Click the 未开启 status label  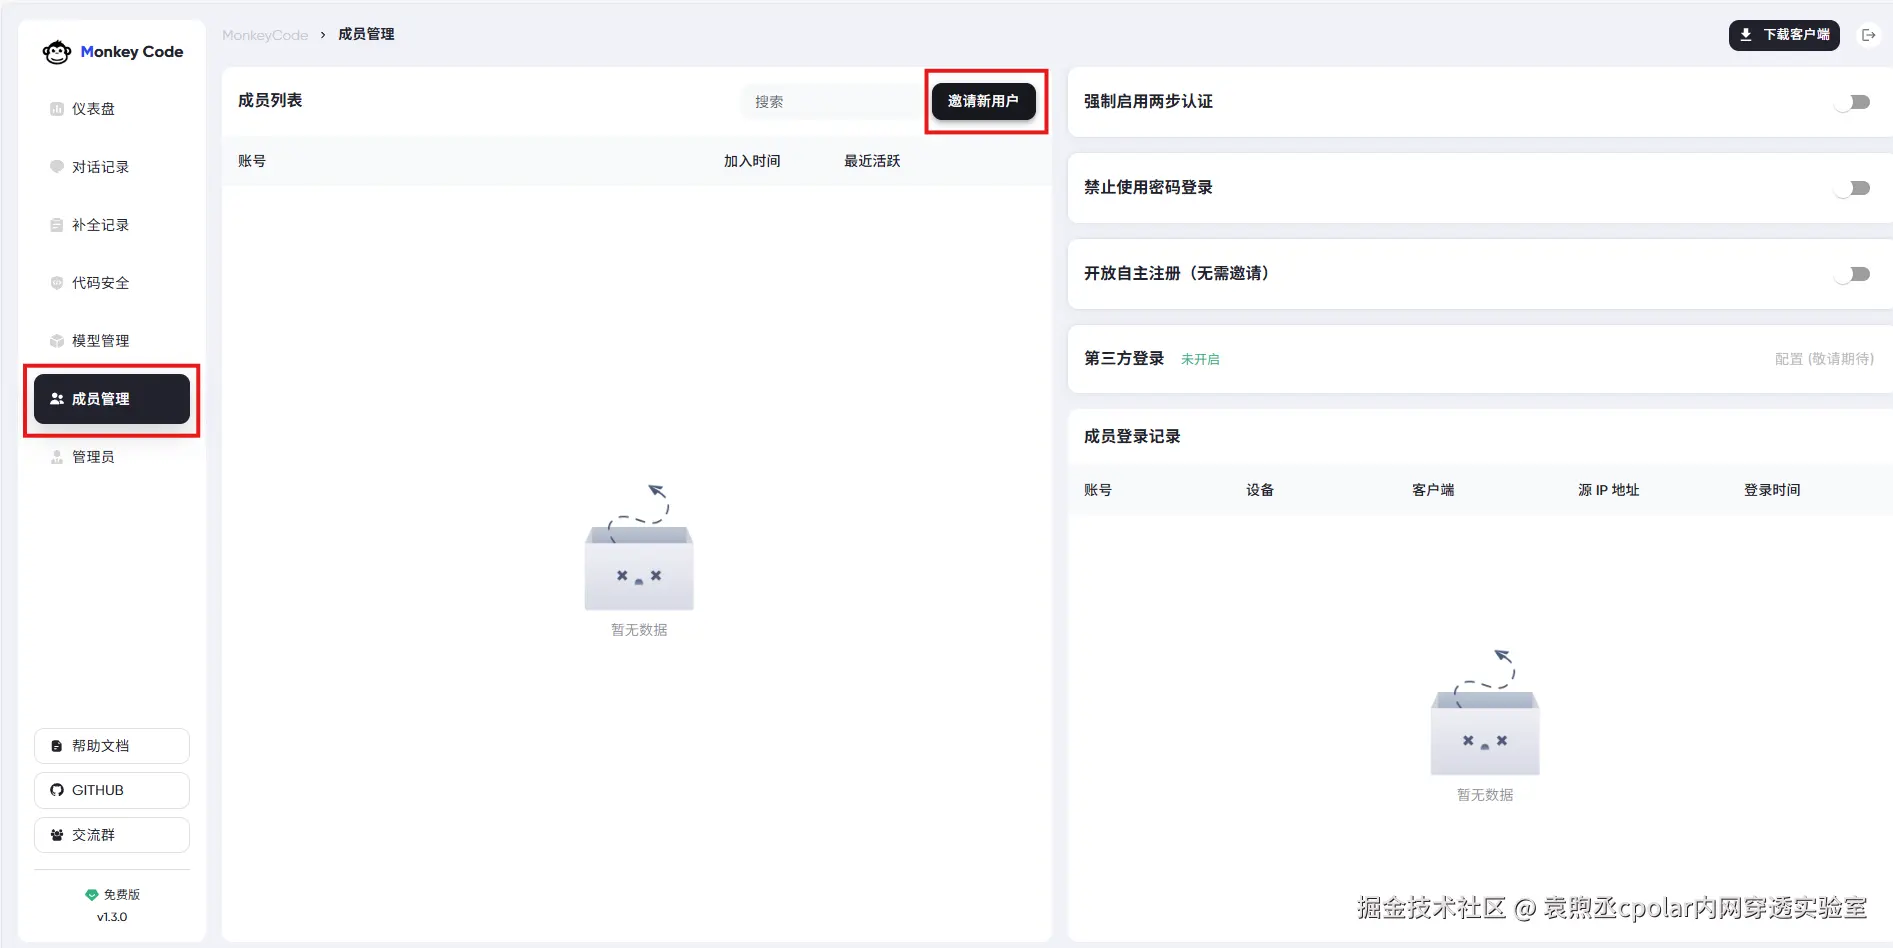click(x=1200, y=359)
